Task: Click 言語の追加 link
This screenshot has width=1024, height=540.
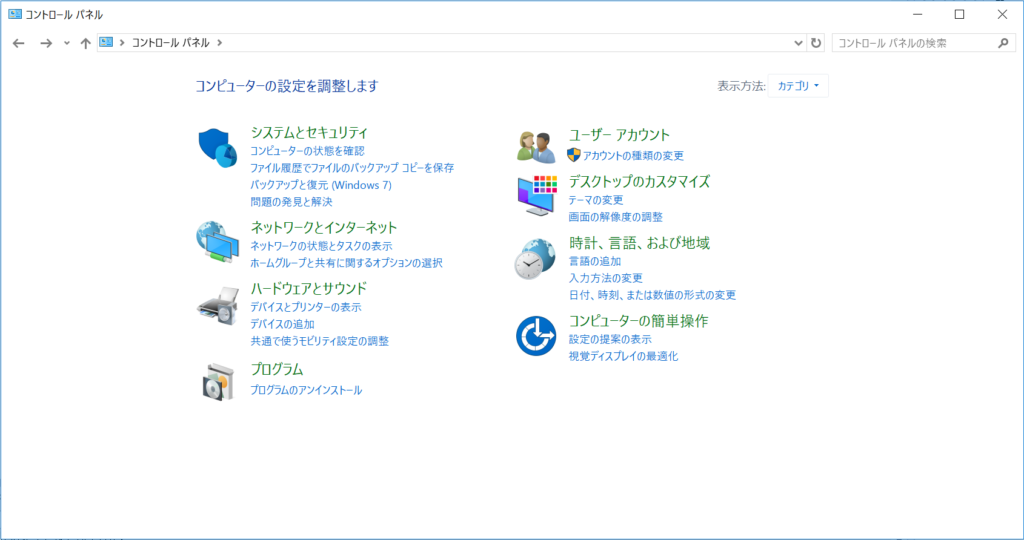Action: [x=595, y=261]
